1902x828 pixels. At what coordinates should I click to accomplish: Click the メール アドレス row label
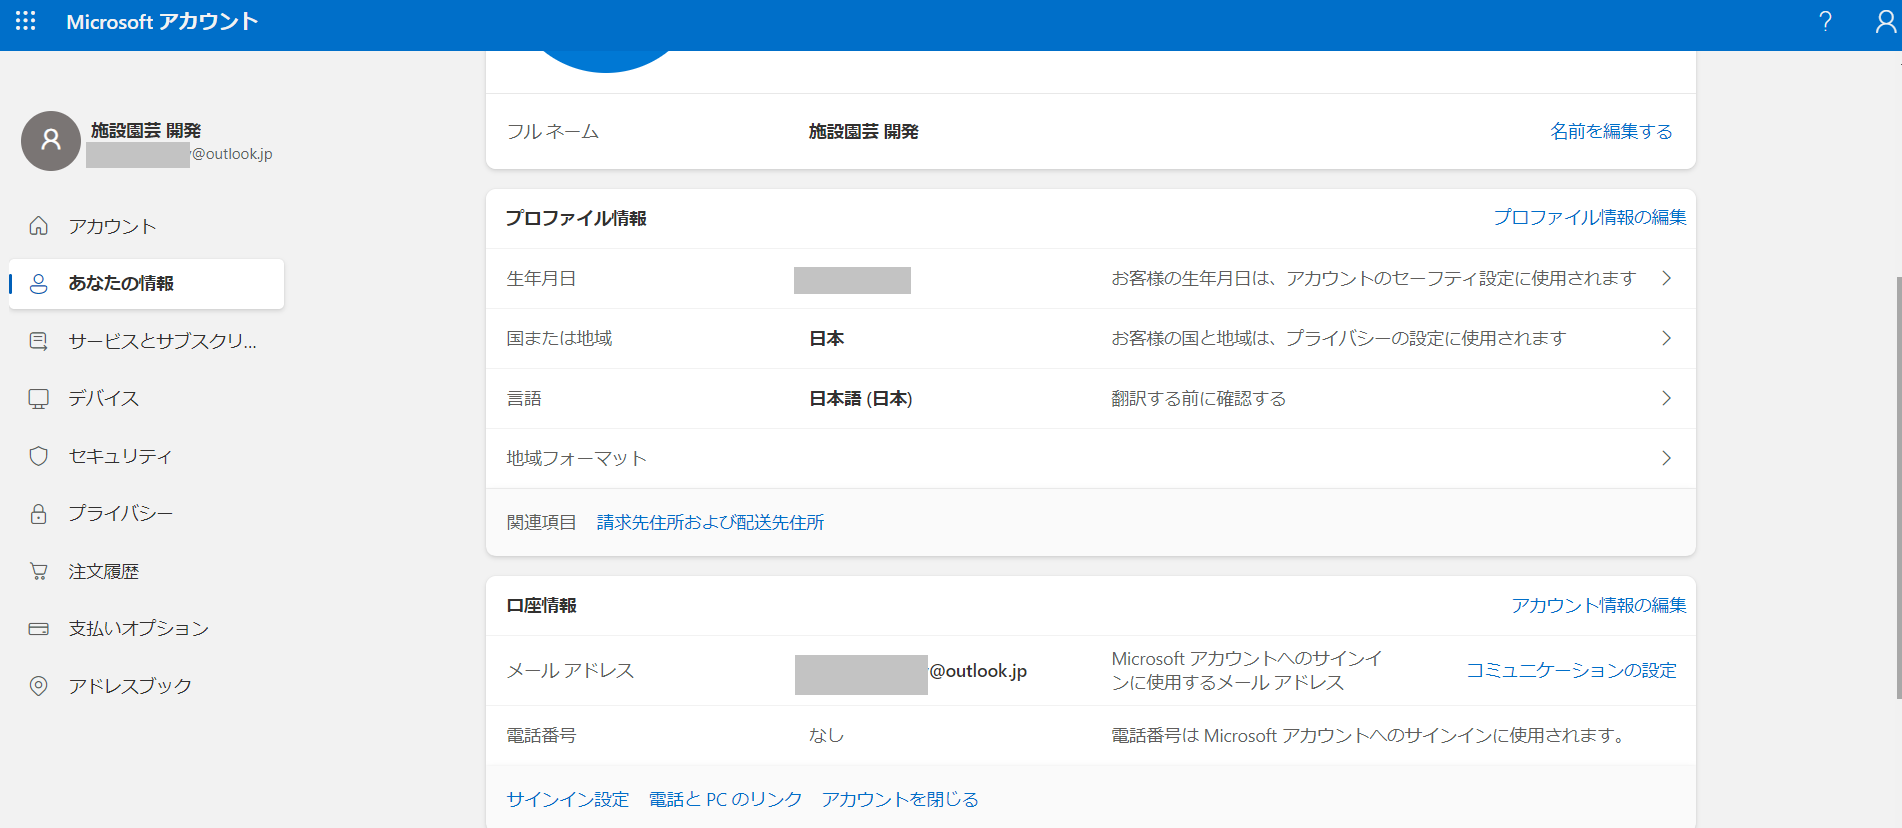tap(570, 670)
